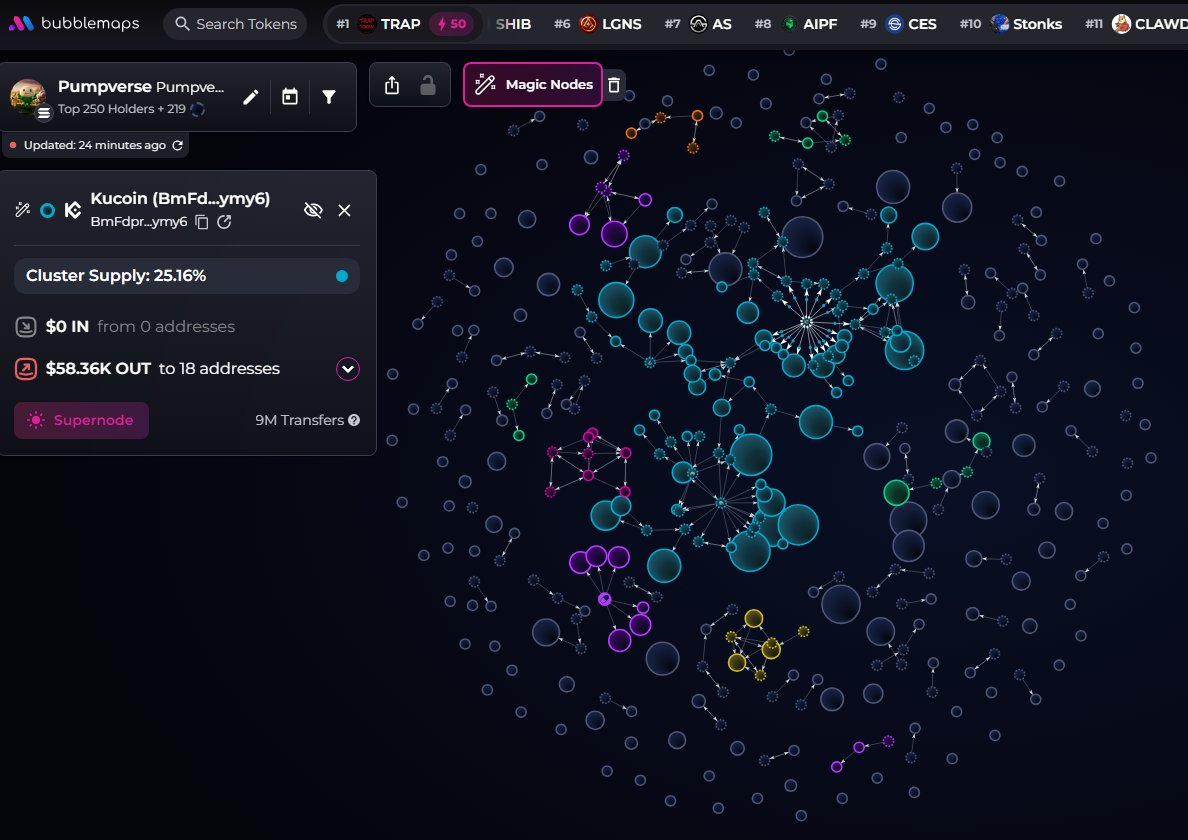
Task: Open address in external explorer
Action: 224,222
